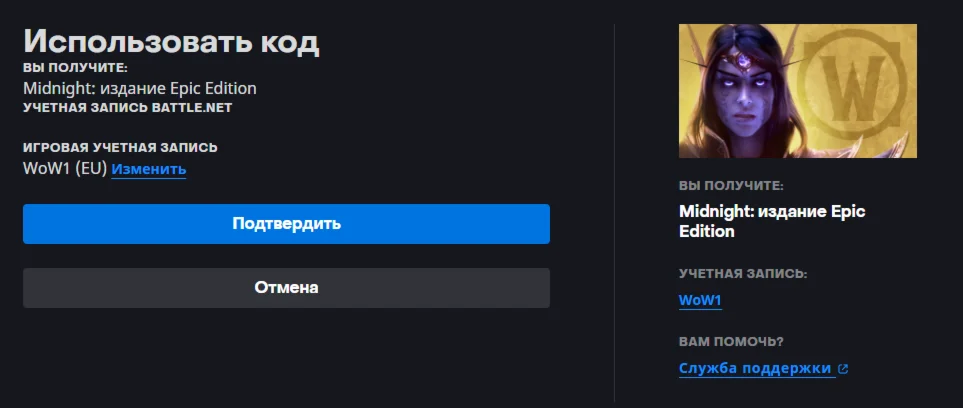Click the ВАМ ПОМОЧЬ? label
This screenshot has width=963, height=408.
coord(730,341)
